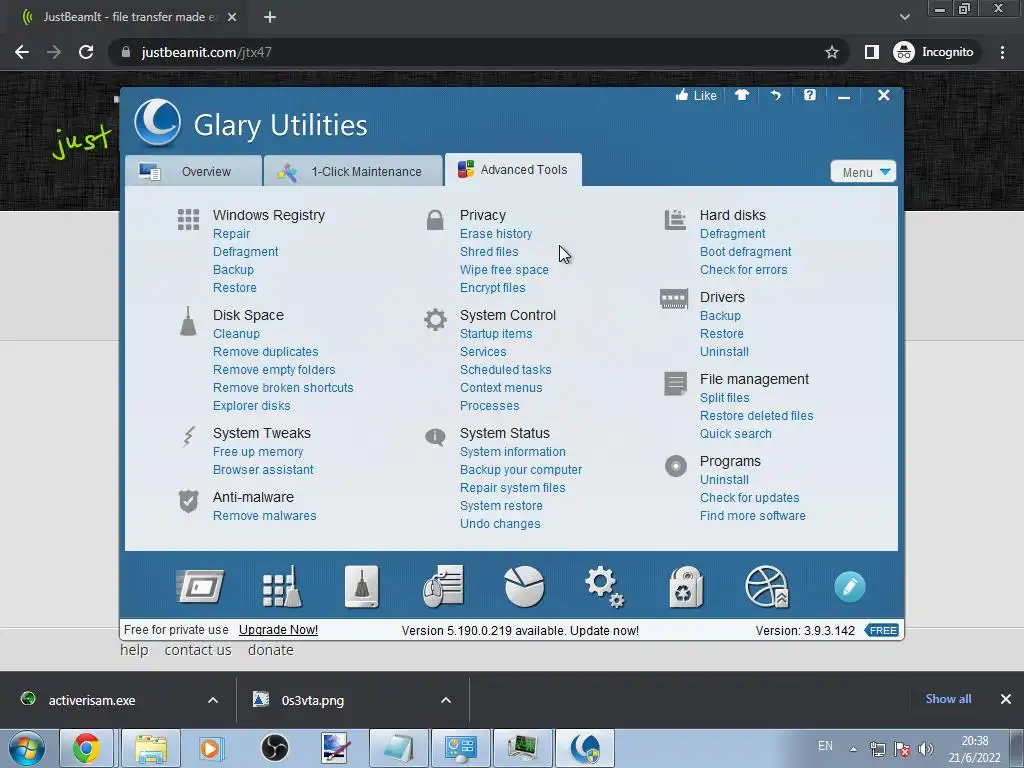1024x768 pixels.
Task: Open Startup items link
Action: (x=496, y=334)
